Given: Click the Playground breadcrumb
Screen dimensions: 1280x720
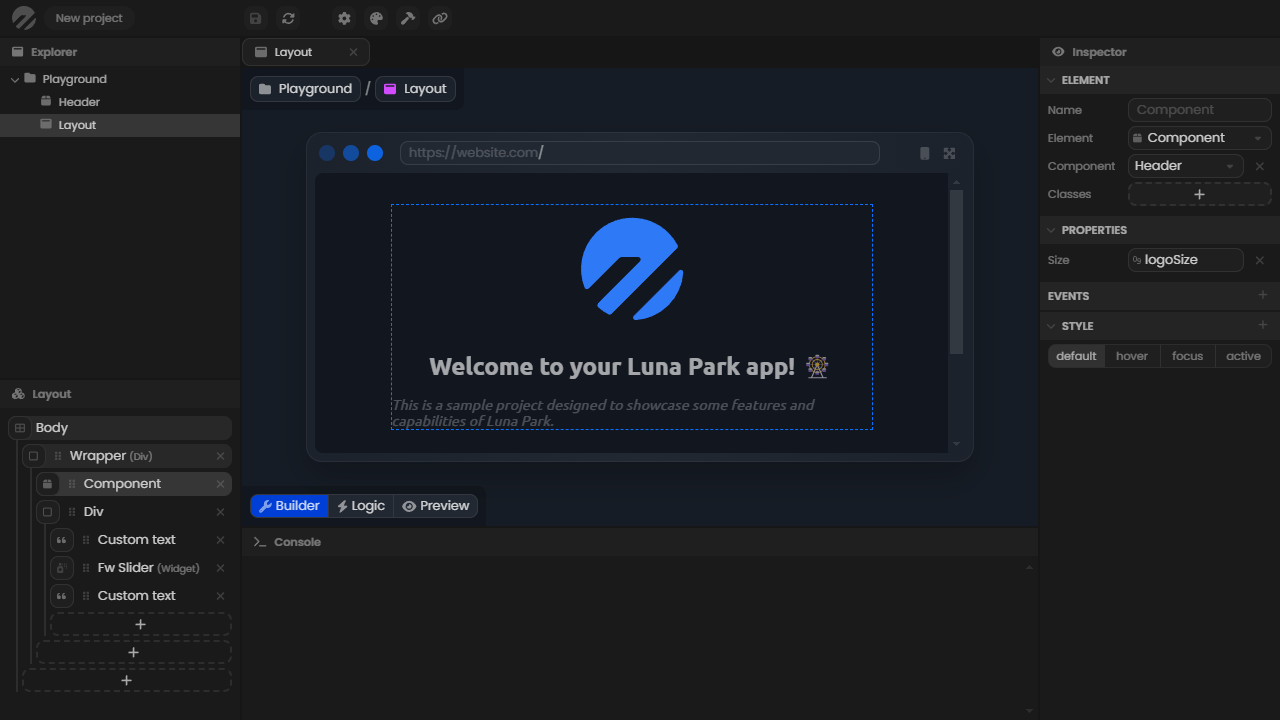Looking at the screenshot, I should click(x=305, y=89).
